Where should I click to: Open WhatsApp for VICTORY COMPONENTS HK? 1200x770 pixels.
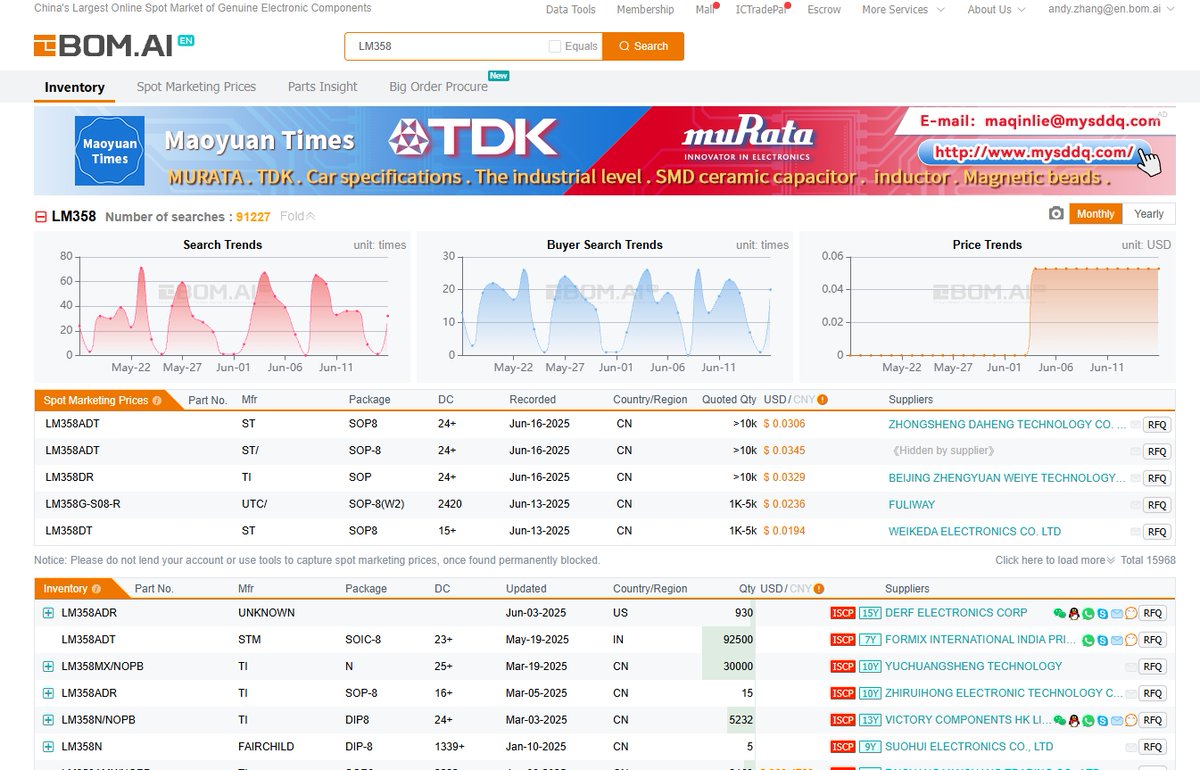(x=1088, y=720)
